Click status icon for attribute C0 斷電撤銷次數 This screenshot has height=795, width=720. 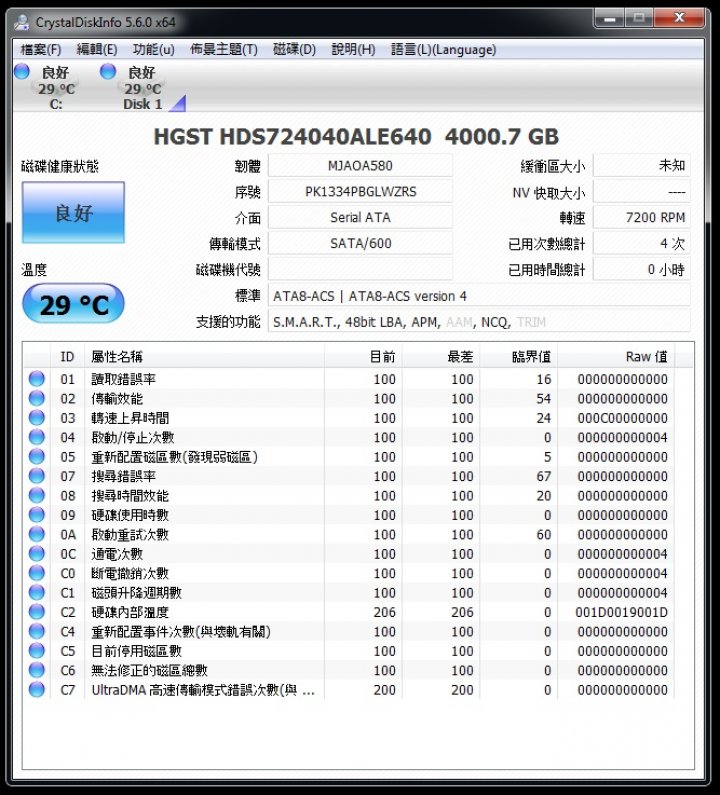37,573
